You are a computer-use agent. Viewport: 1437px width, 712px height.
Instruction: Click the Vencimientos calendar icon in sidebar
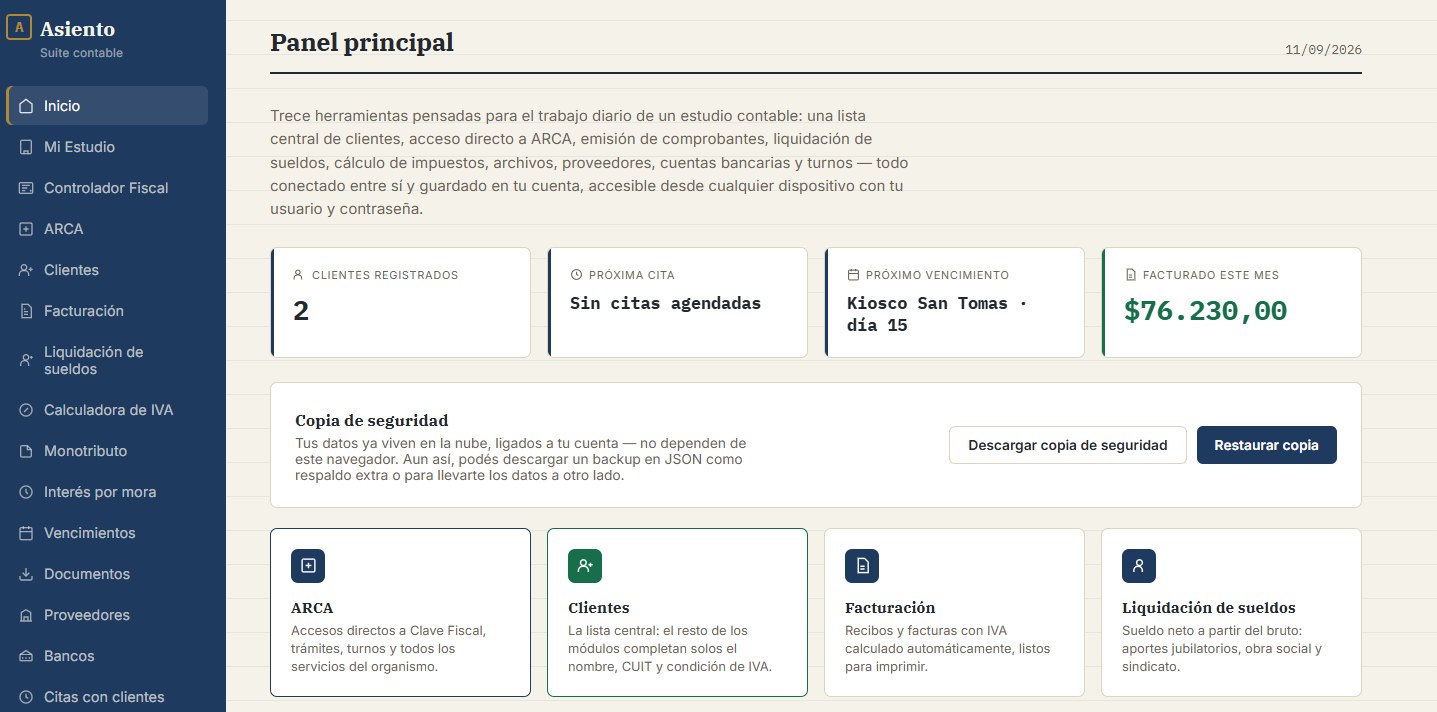point(26,533)
